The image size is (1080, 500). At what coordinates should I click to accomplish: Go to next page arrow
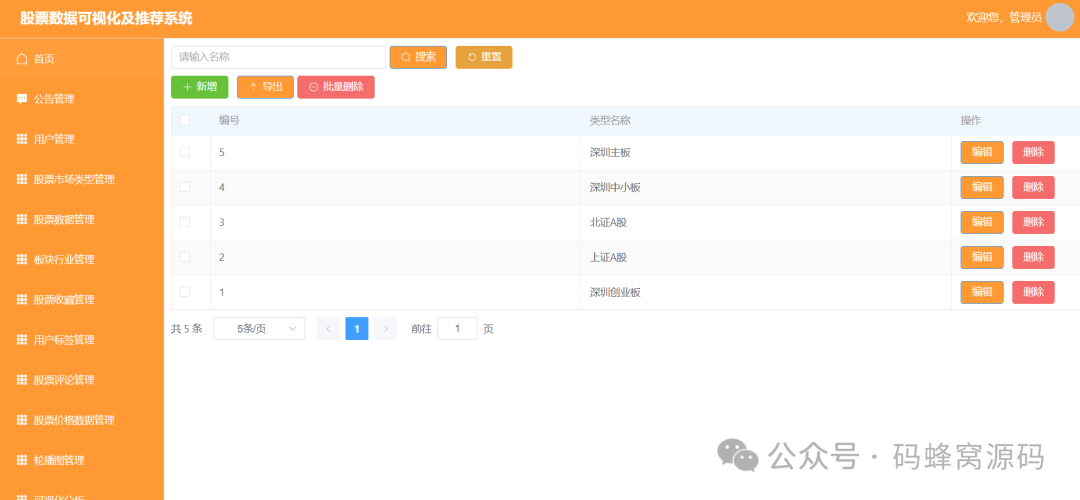point(386,329)
